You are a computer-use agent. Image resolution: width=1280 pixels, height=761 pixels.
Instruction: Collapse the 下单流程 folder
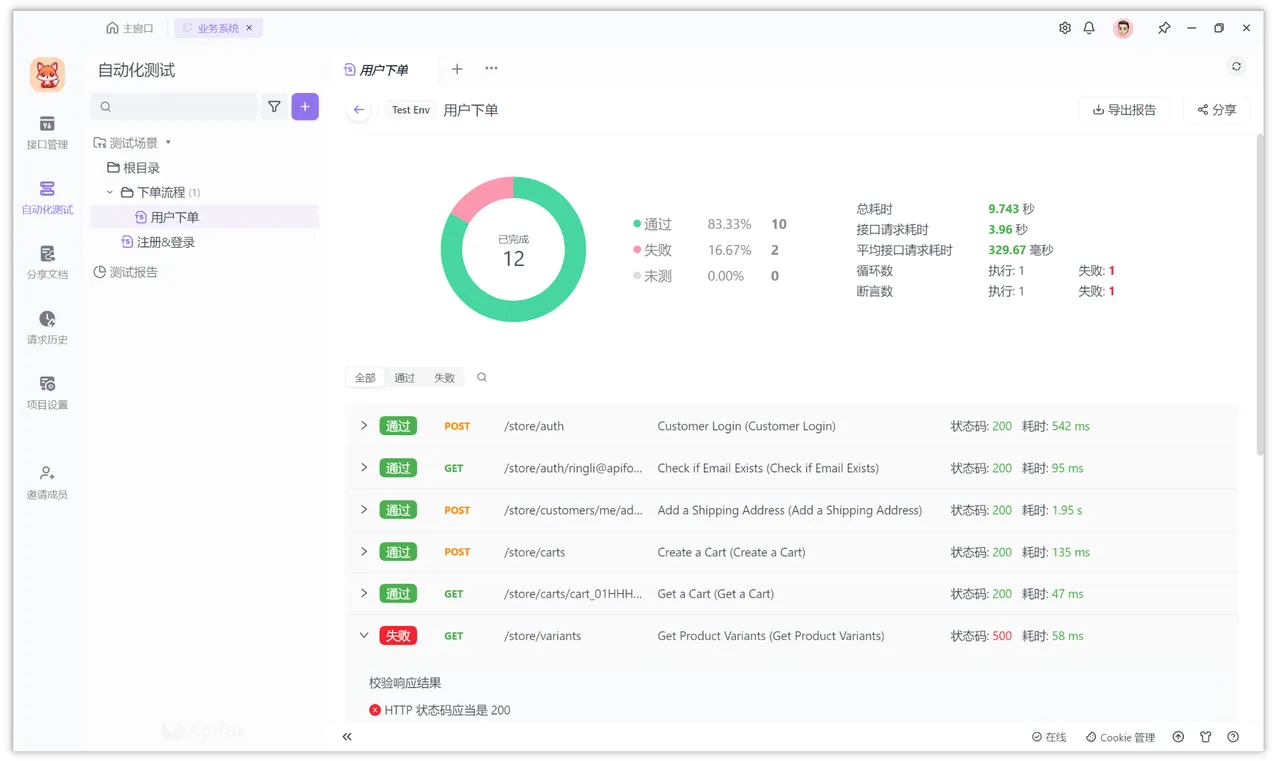click(110, 192)
